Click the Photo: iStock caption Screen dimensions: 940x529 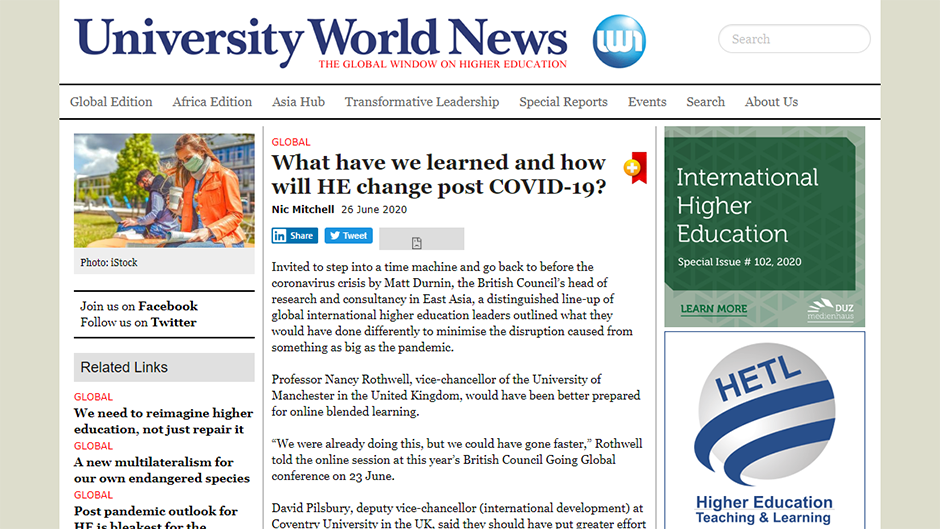(109, 263)
